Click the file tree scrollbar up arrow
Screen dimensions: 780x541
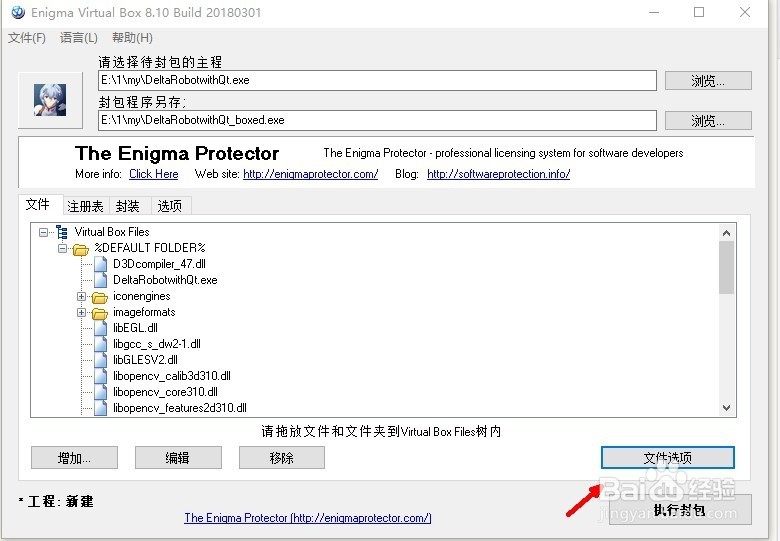click(x=726, y=233)
